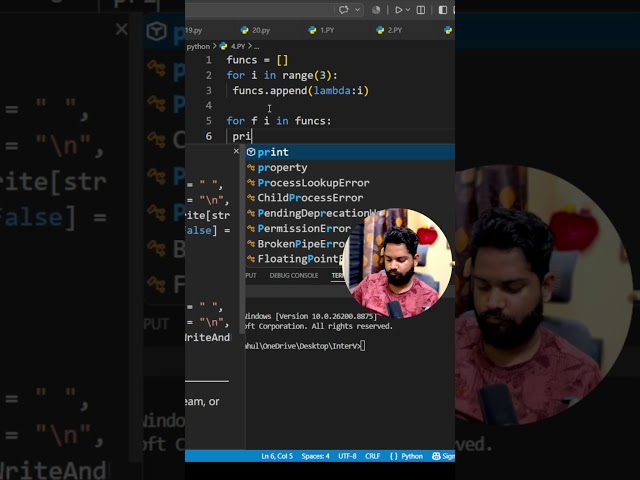
Task: Click the class icon beside 'ChildProcessError'
Action: [251, 198]
